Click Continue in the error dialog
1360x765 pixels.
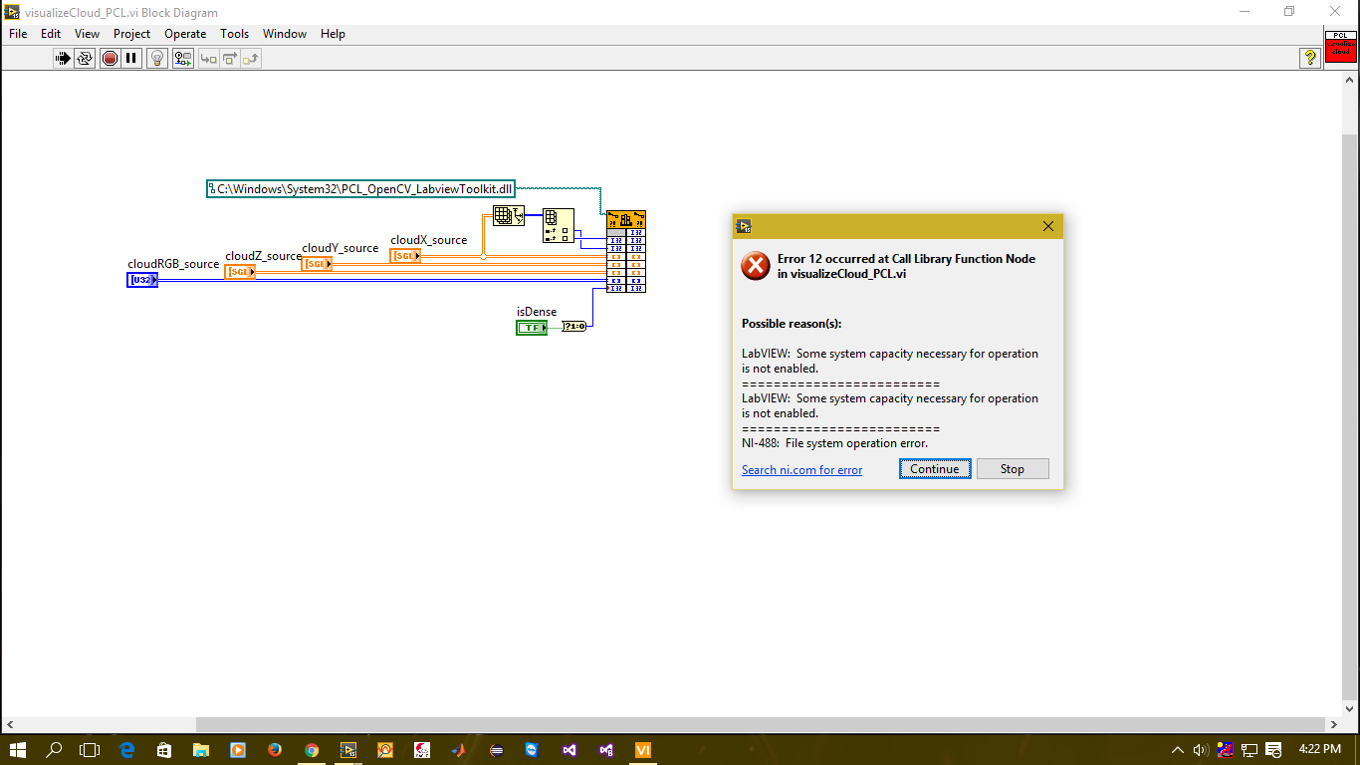point(935,469)
